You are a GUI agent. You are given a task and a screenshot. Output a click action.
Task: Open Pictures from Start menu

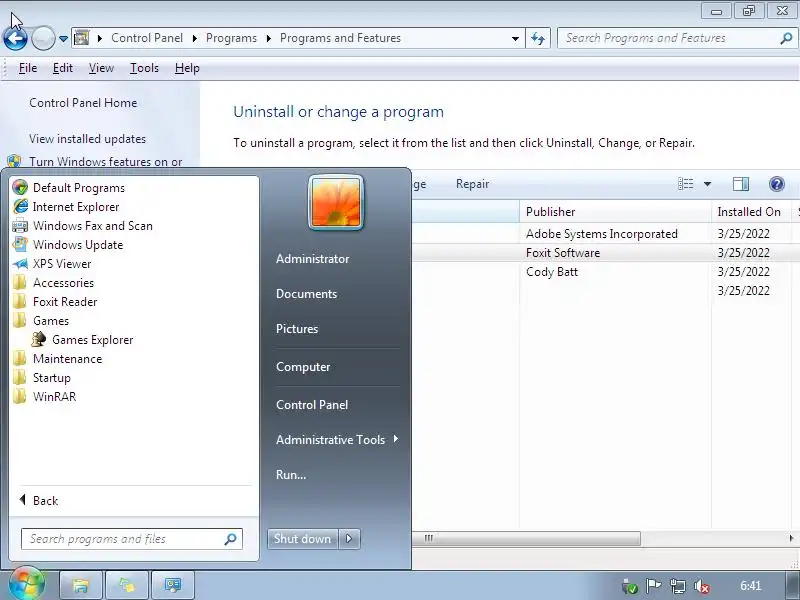(x=297, y=329)
